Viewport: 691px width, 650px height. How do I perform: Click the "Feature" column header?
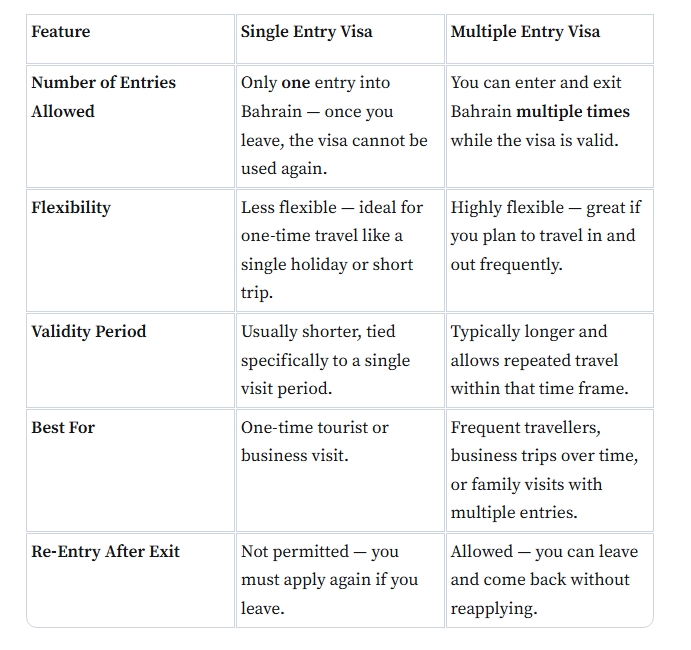(x=61, y=32)
